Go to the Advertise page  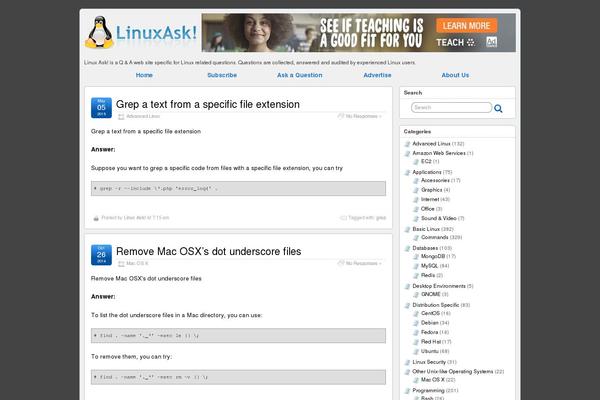(x=377, y=75)
